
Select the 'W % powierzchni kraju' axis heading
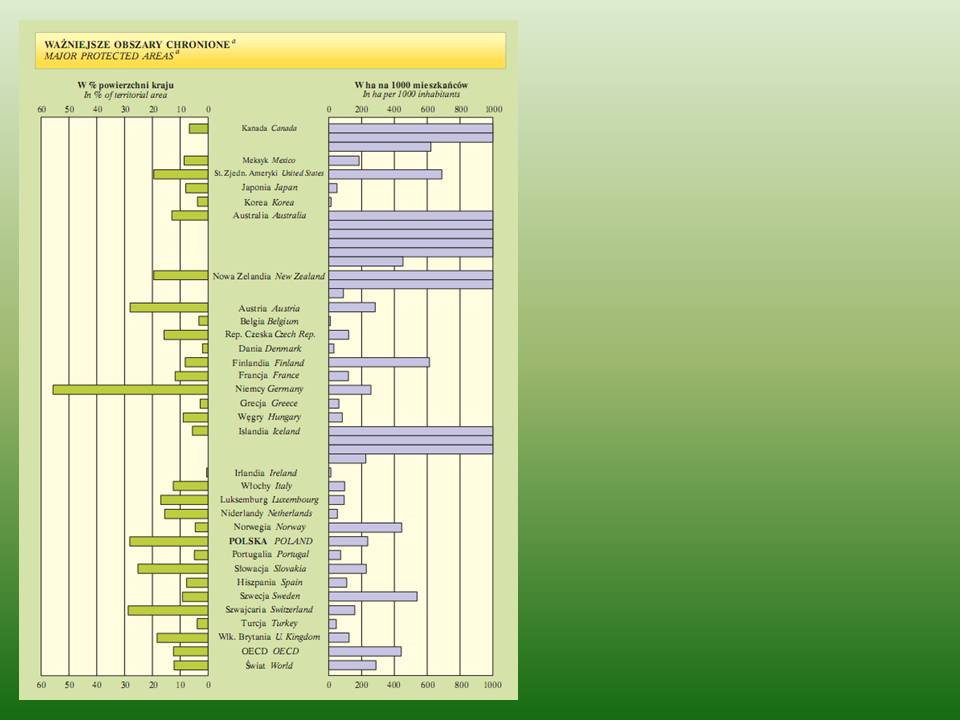tap(125, 85)
